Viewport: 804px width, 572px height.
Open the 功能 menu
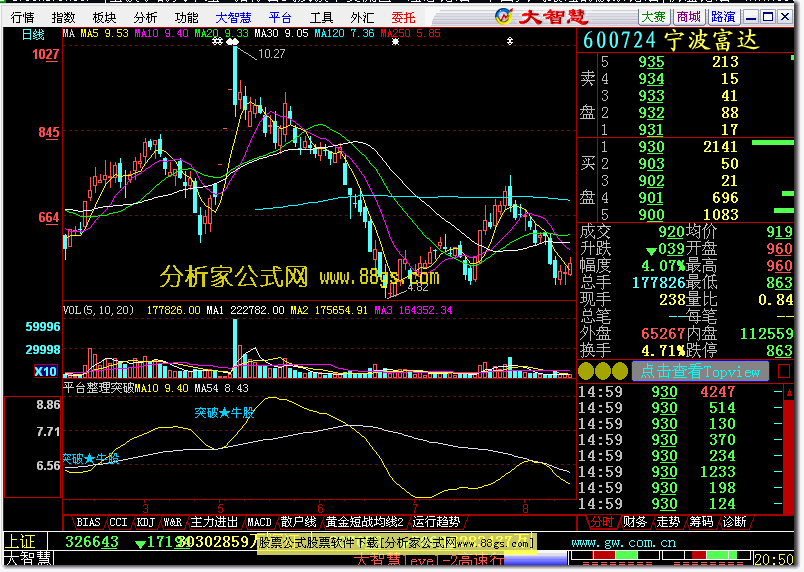point(186,17)
